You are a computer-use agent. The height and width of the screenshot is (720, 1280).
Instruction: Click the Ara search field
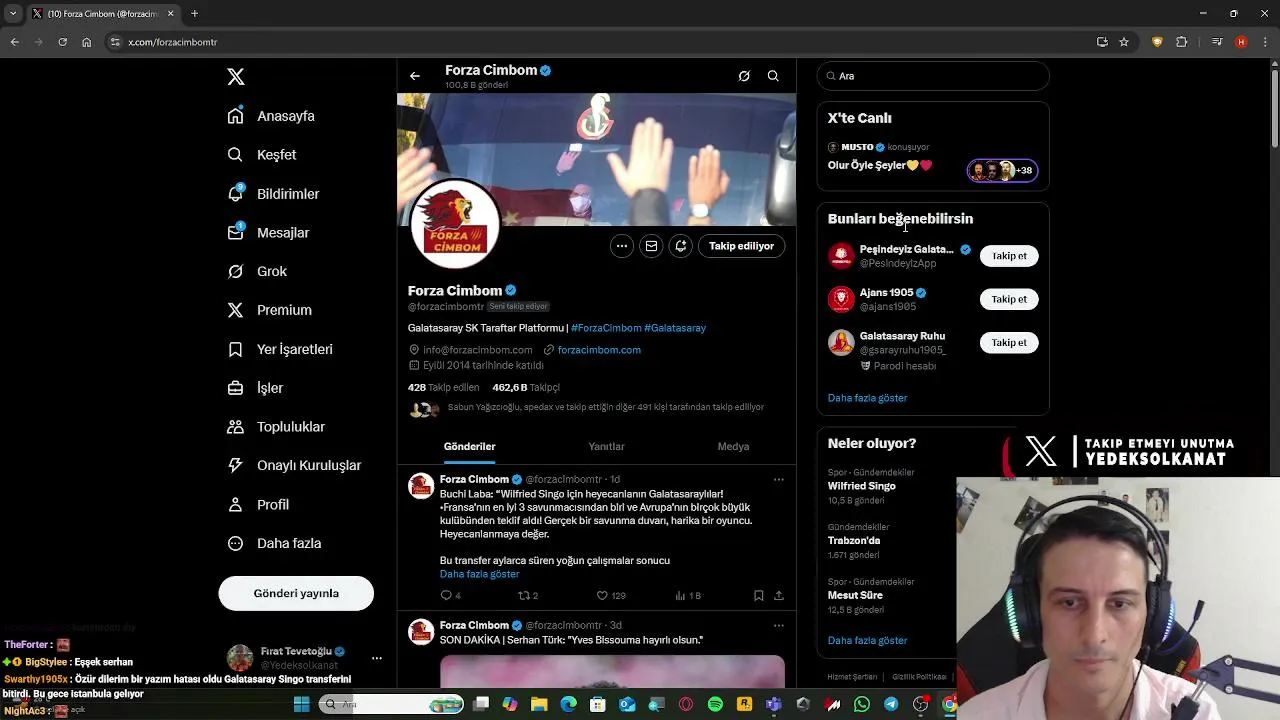point(933,76)
